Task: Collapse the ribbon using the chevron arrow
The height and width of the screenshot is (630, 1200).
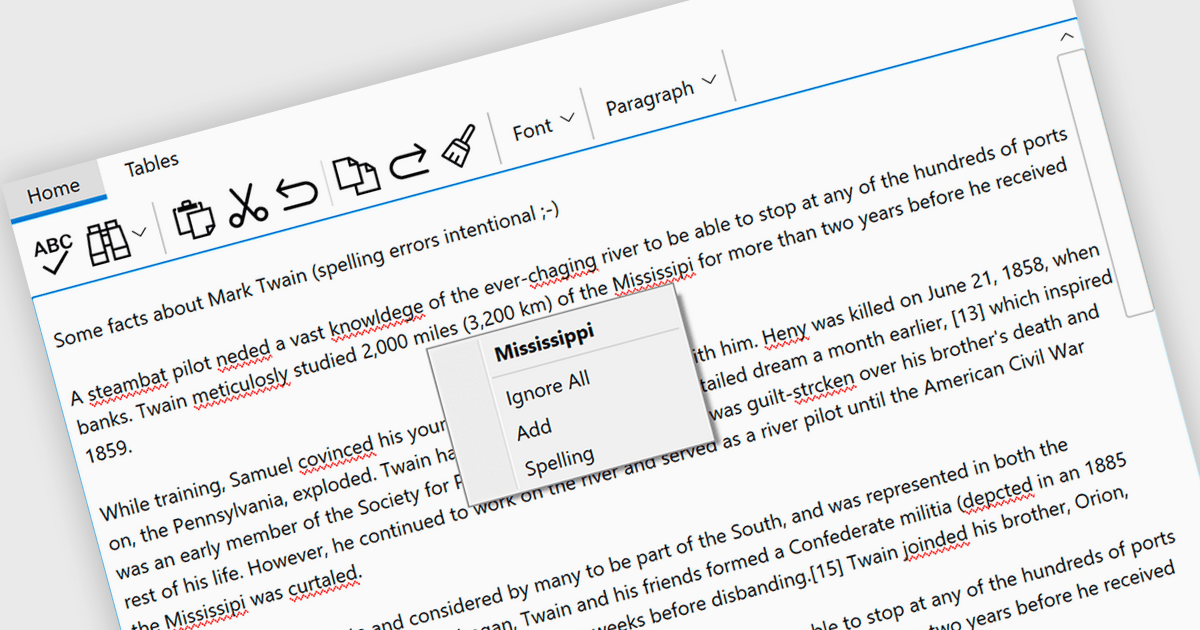Action: (x=1067, y=36)
